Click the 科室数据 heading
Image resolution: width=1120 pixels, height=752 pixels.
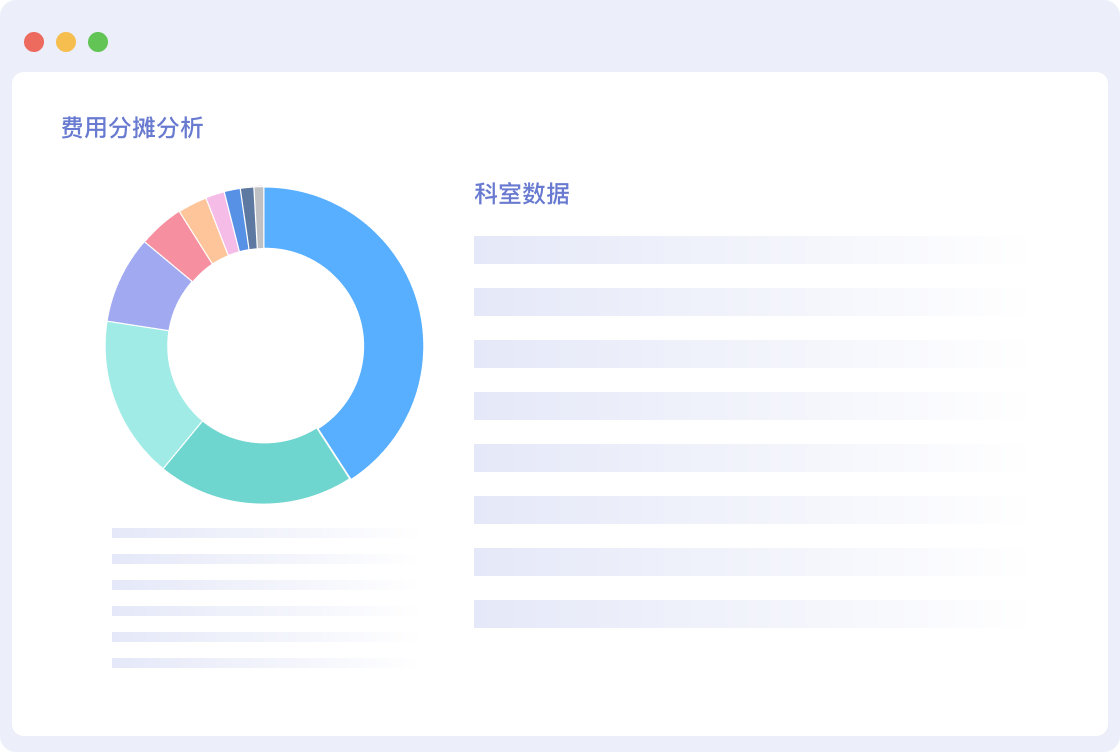click(x=521, y=194)
